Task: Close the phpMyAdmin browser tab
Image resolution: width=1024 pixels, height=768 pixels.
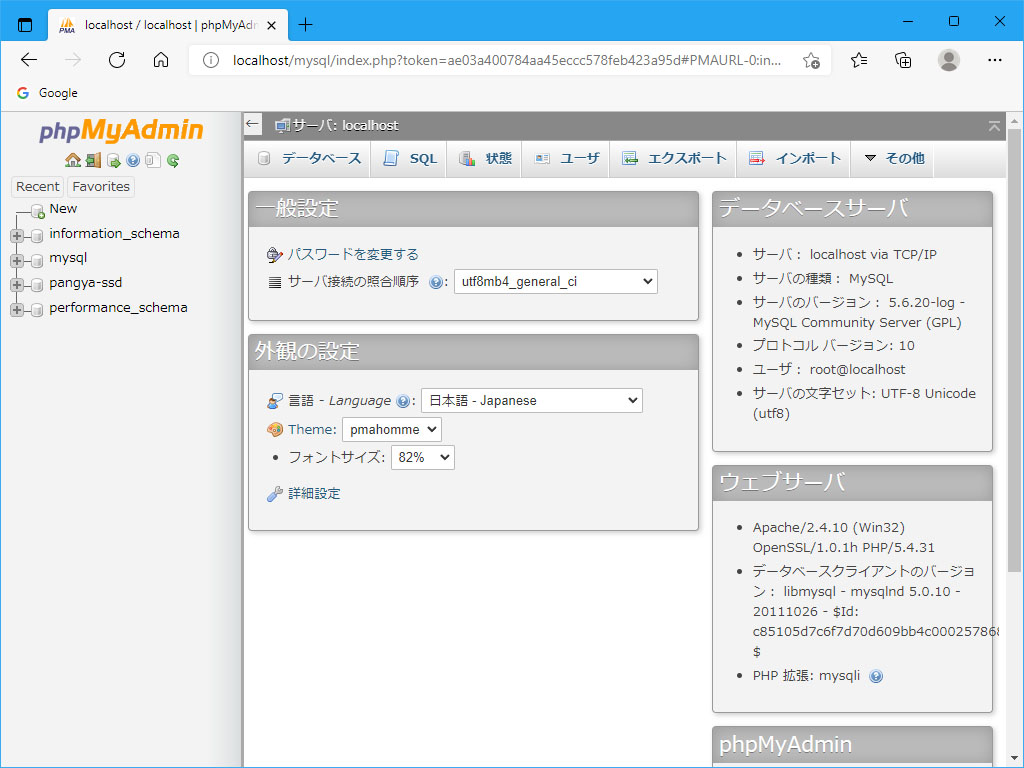Action: [x=272, y=25]
